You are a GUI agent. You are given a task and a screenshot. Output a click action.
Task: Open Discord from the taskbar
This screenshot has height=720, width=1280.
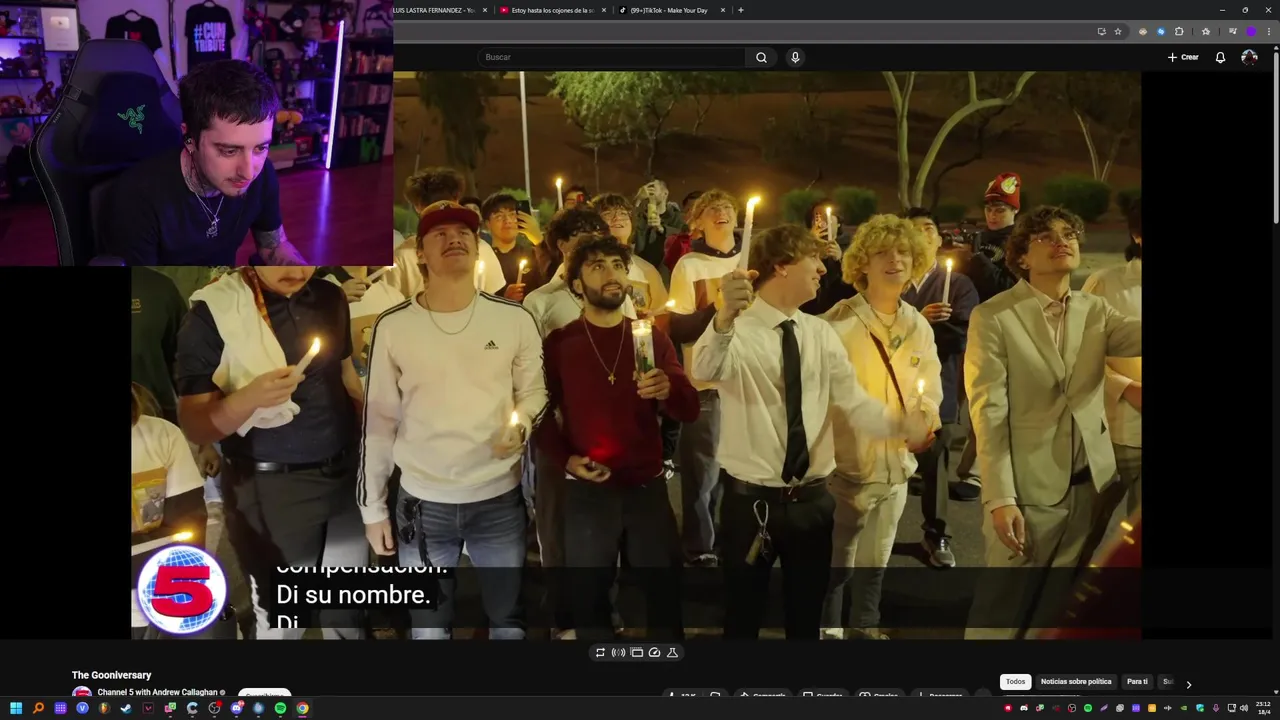click(236, 708)
